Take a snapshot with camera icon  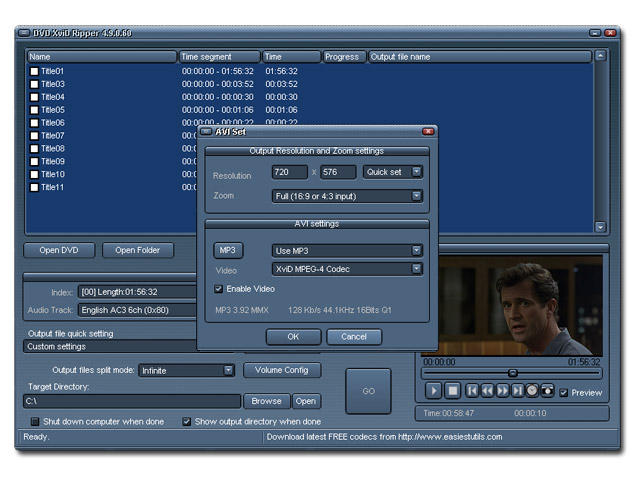point(547,391)
